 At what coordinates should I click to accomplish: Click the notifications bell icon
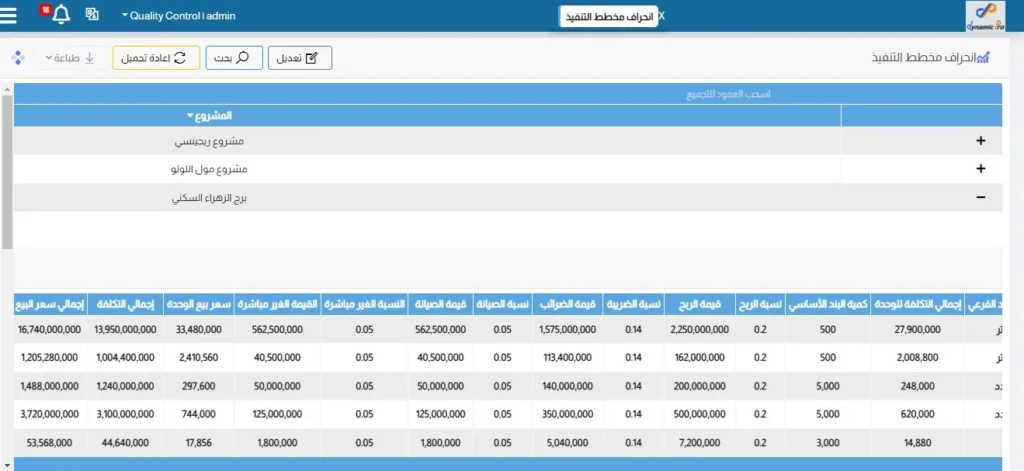pos(61,15)
